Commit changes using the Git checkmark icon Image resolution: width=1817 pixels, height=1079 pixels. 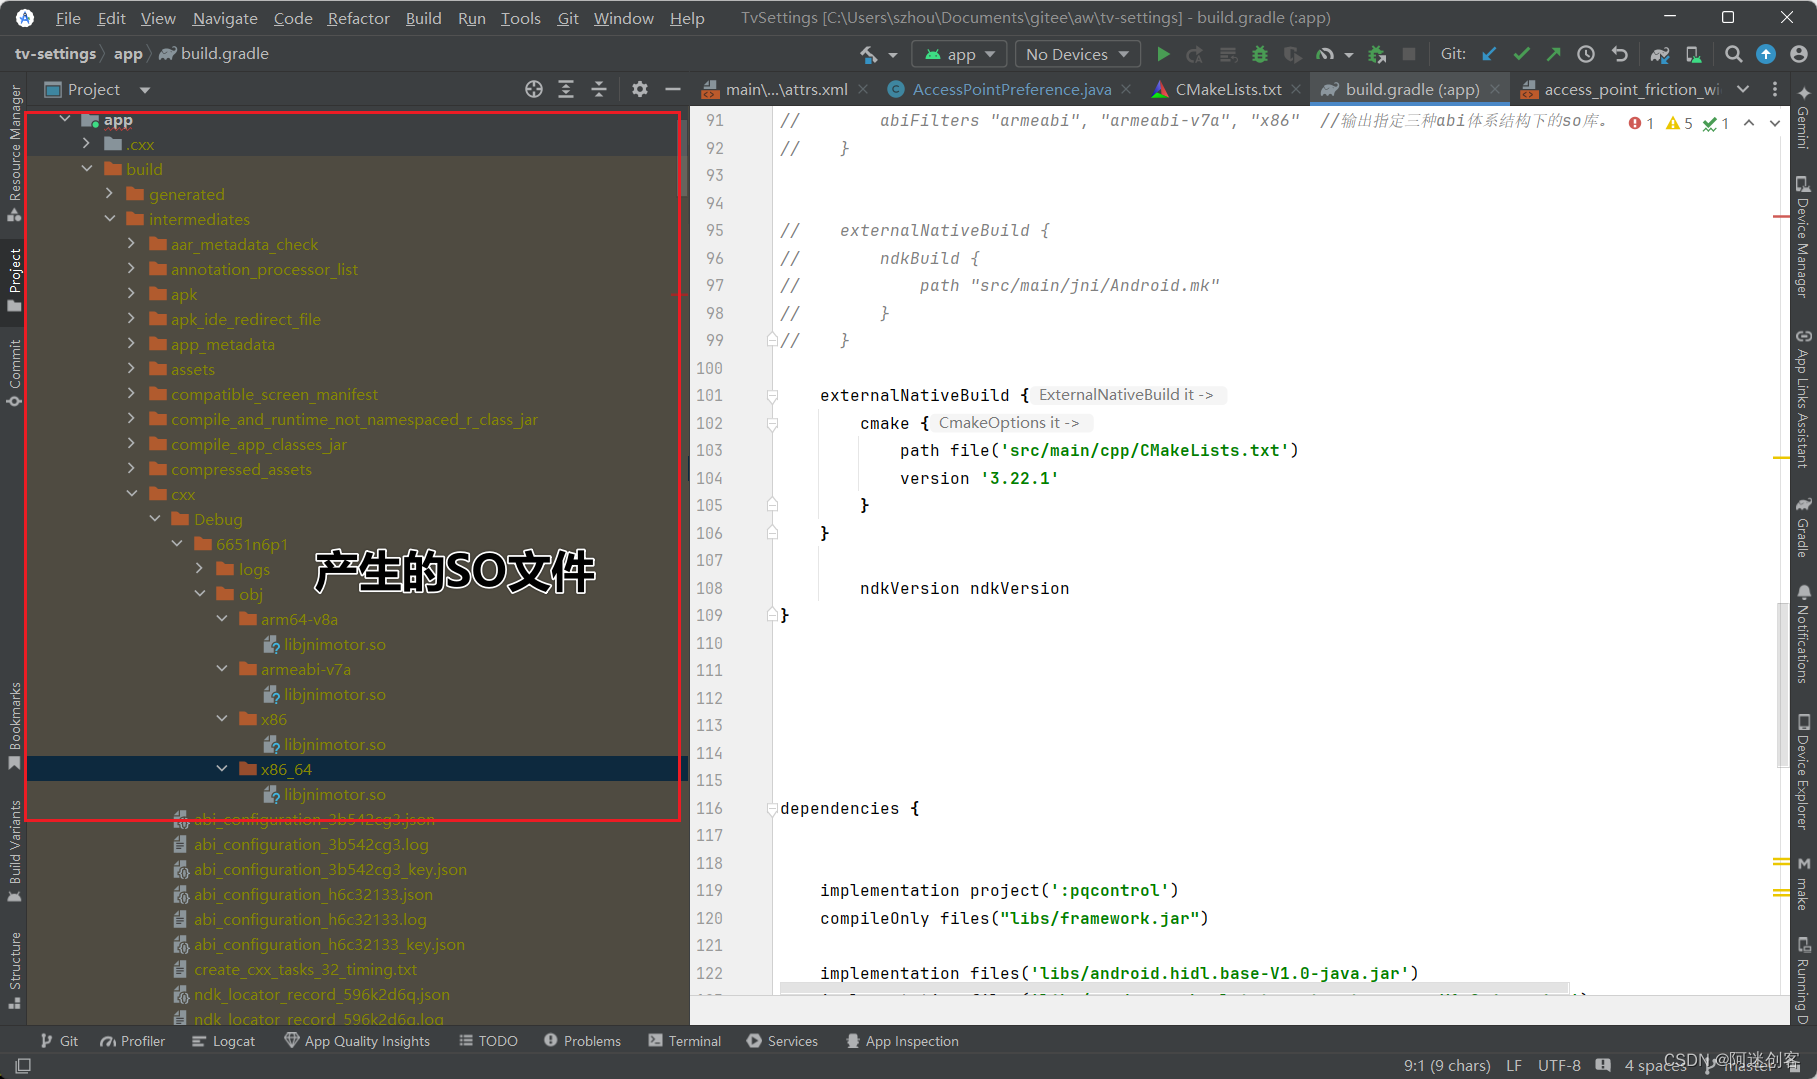(1522, 53)
